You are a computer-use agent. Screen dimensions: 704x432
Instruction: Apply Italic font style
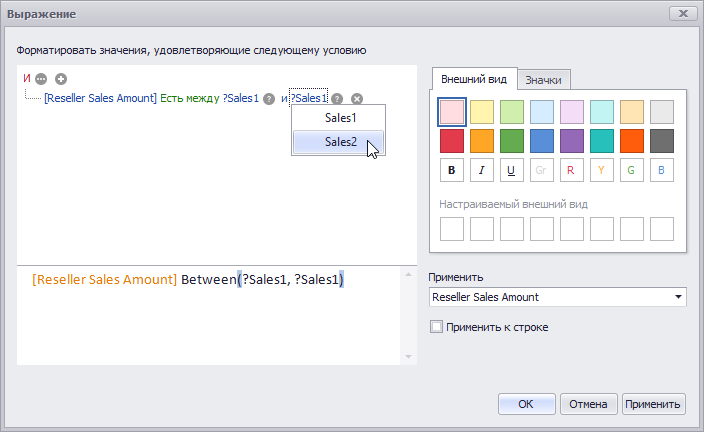(482, 170)
